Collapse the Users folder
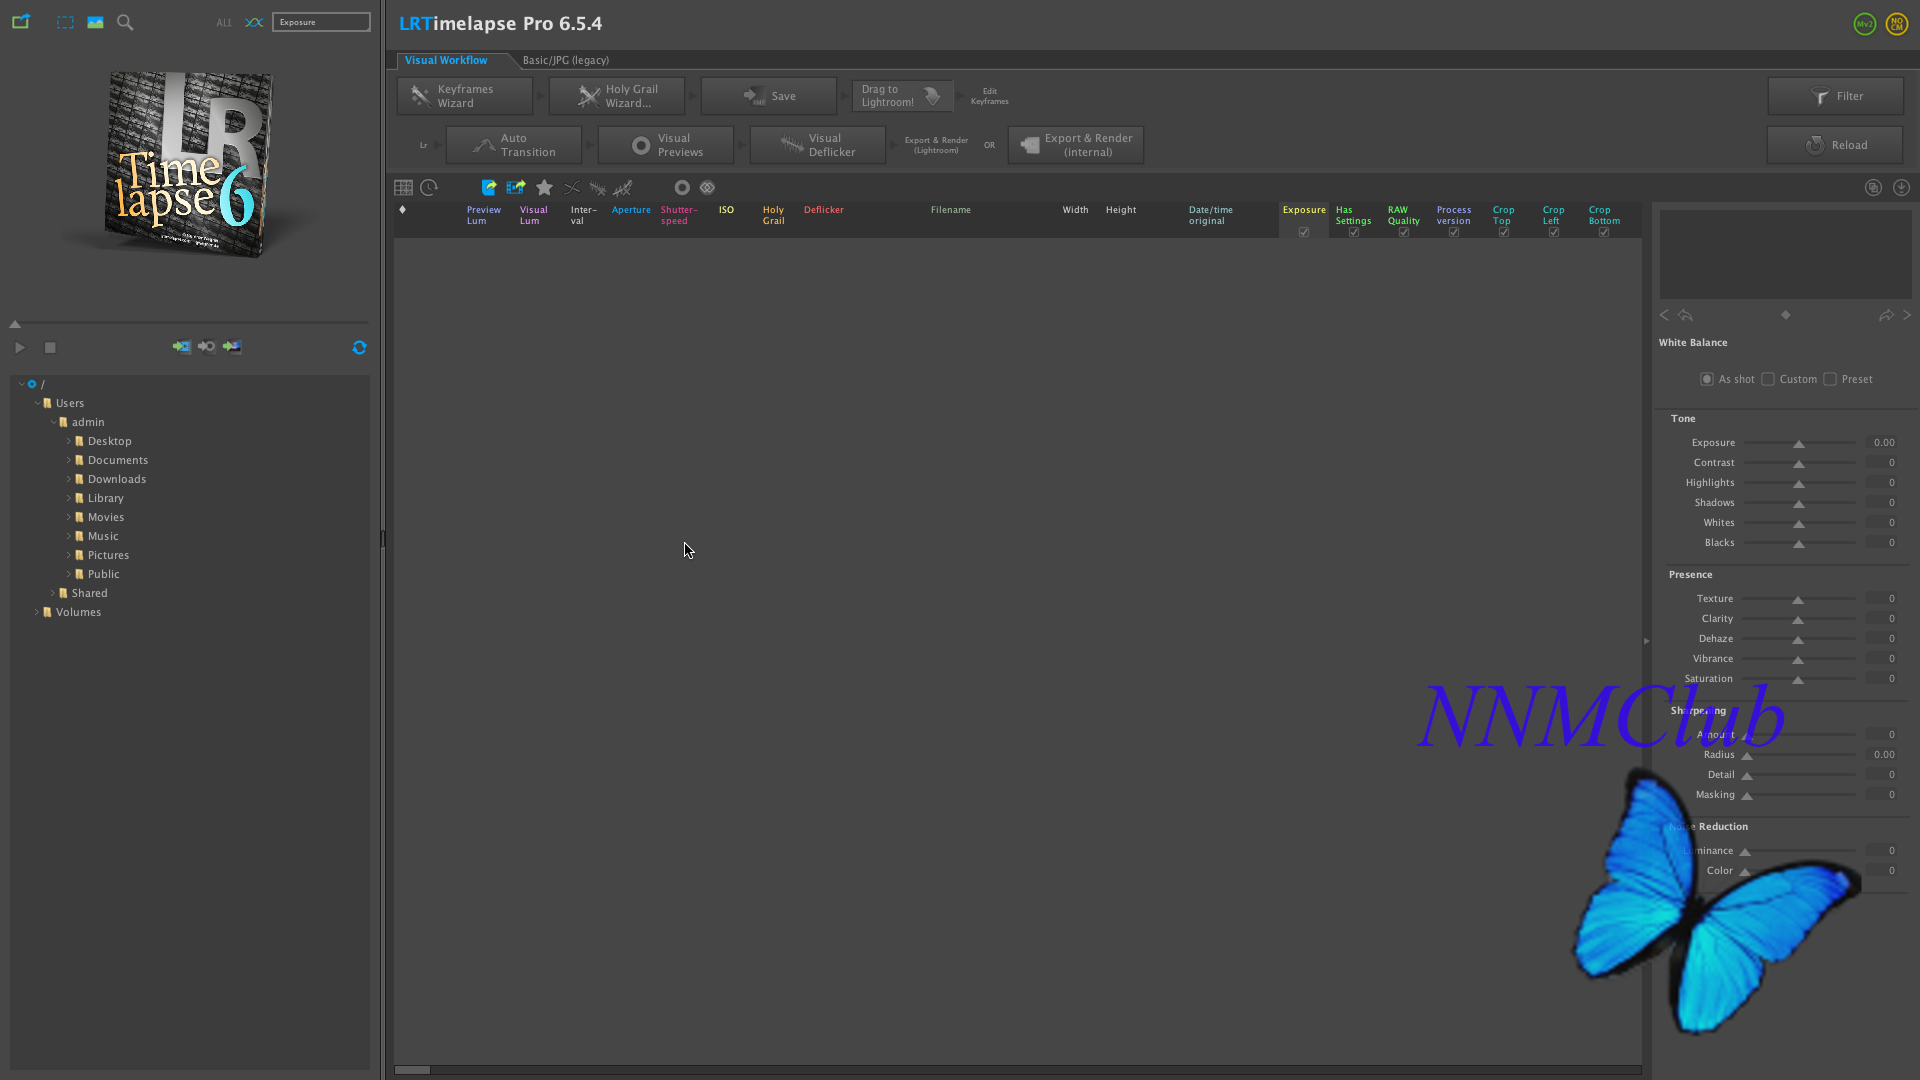This screenshot has width=1920, height=1080. click(x=37, y=403)
